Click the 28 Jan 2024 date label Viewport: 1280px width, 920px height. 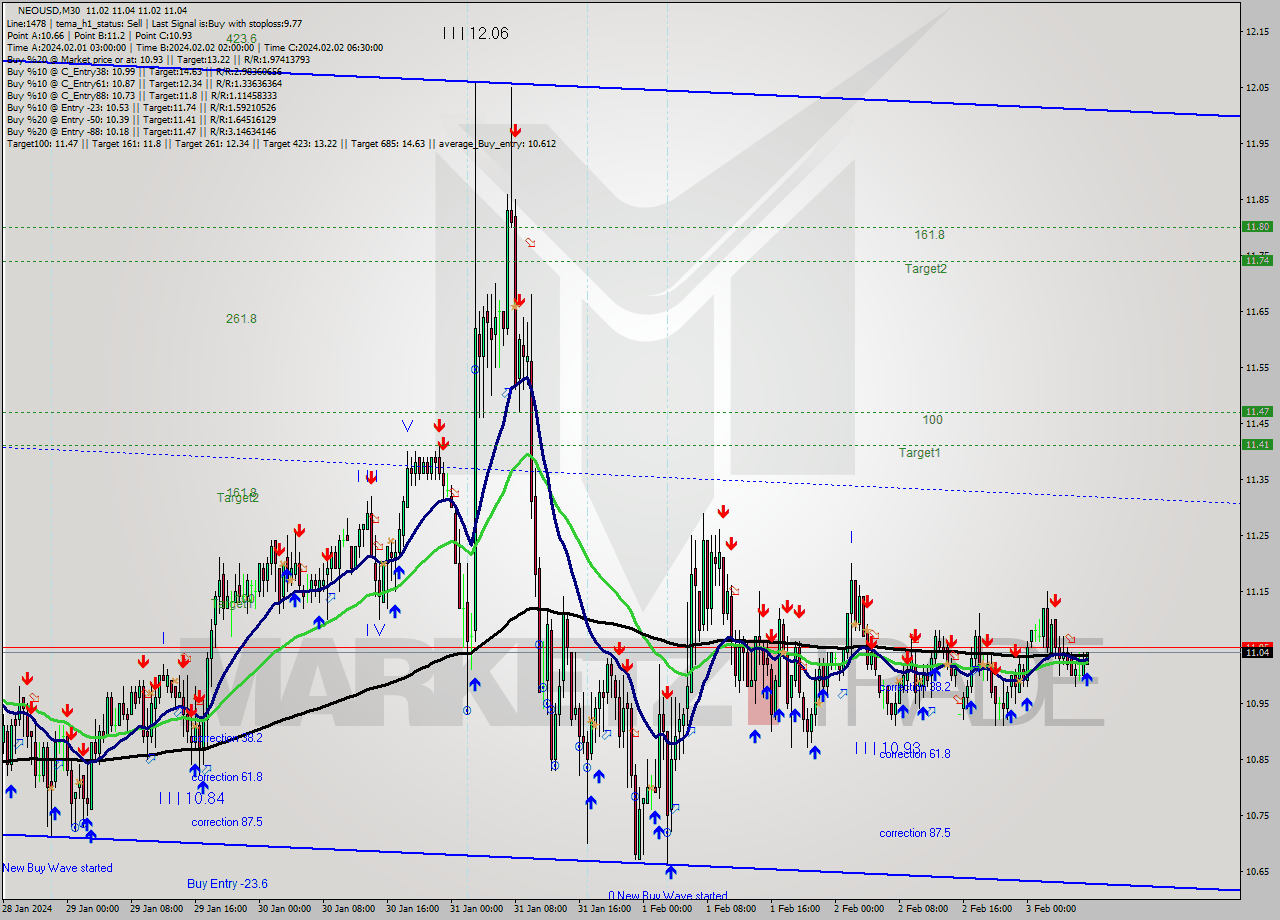coord(27,909)
